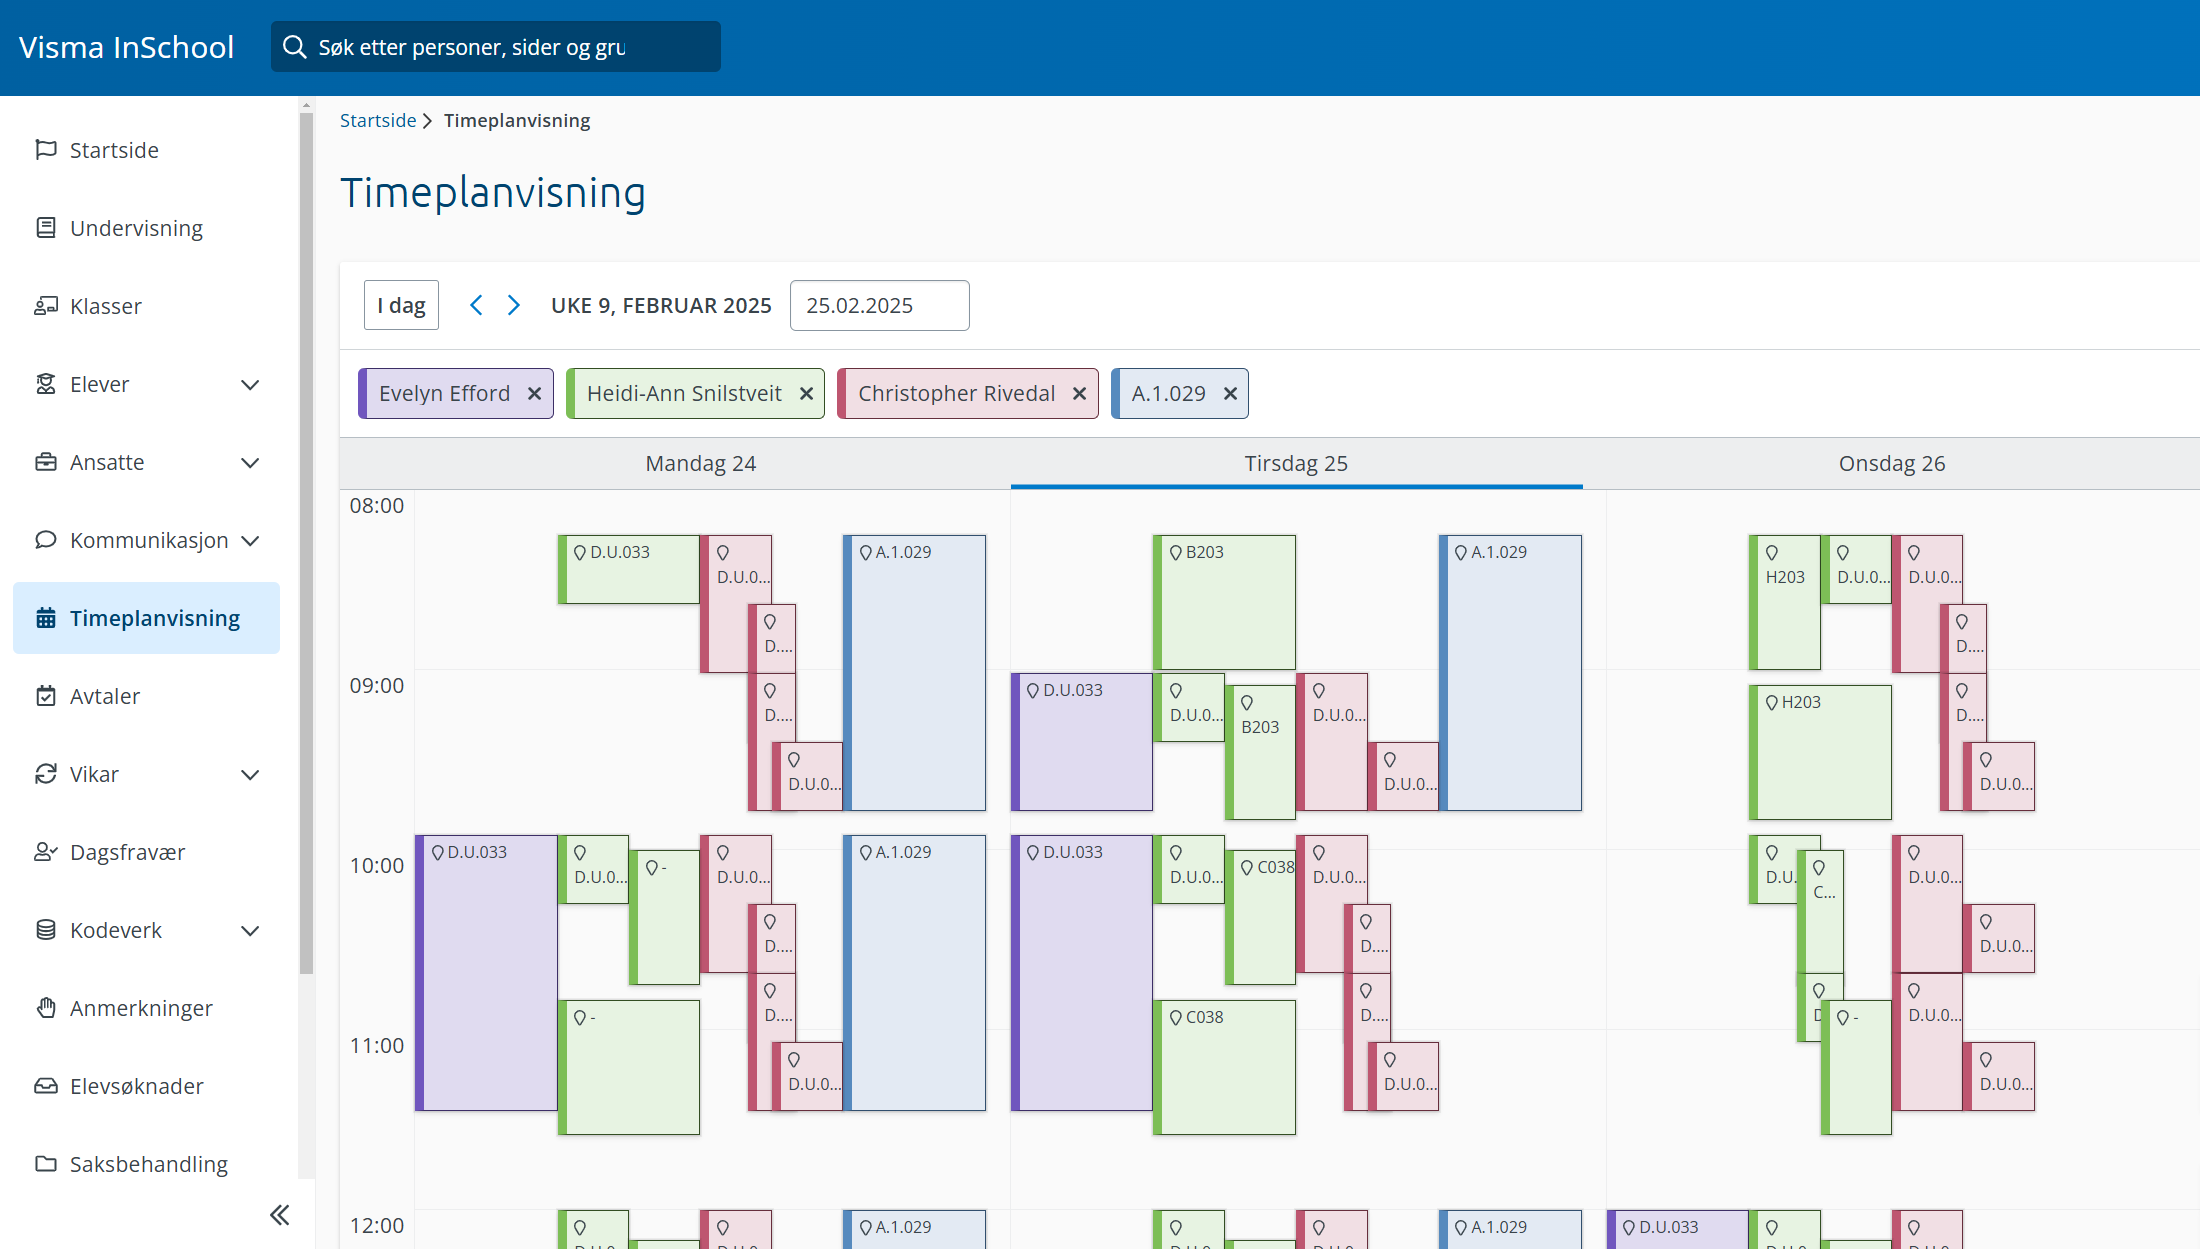The height and width of the screenshot is (1249, 2200).
Task: Open the Avtaler calendar icon
Action: pyautogui.click(x=46, y=696)
